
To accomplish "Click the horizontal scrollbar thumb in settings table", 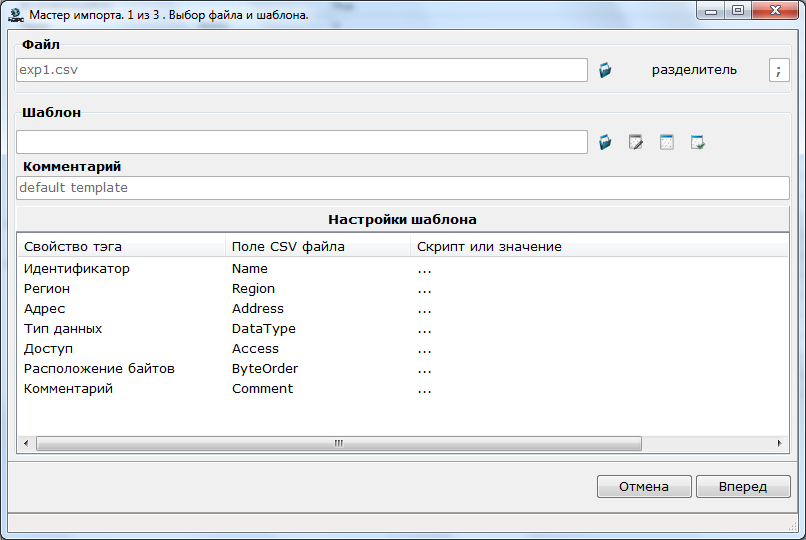I will coord(339,443).
